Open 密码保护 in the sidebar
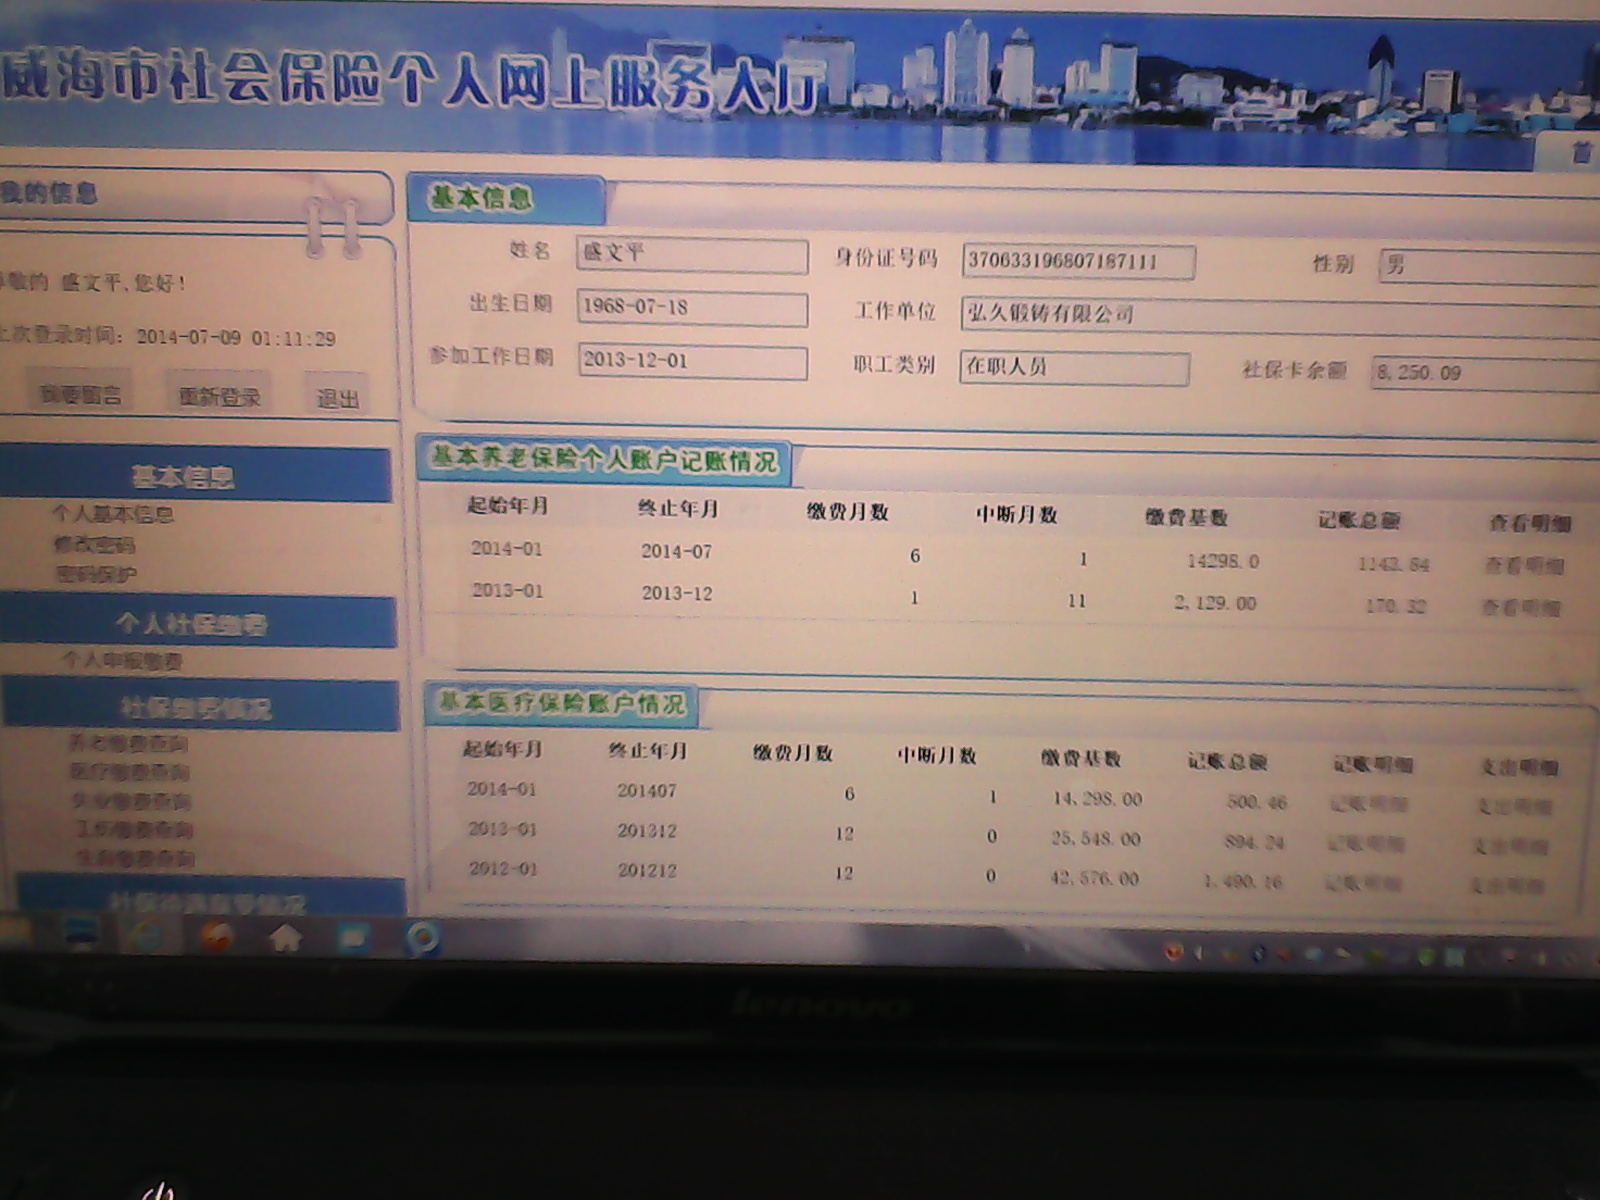 [x=96, y=574]
